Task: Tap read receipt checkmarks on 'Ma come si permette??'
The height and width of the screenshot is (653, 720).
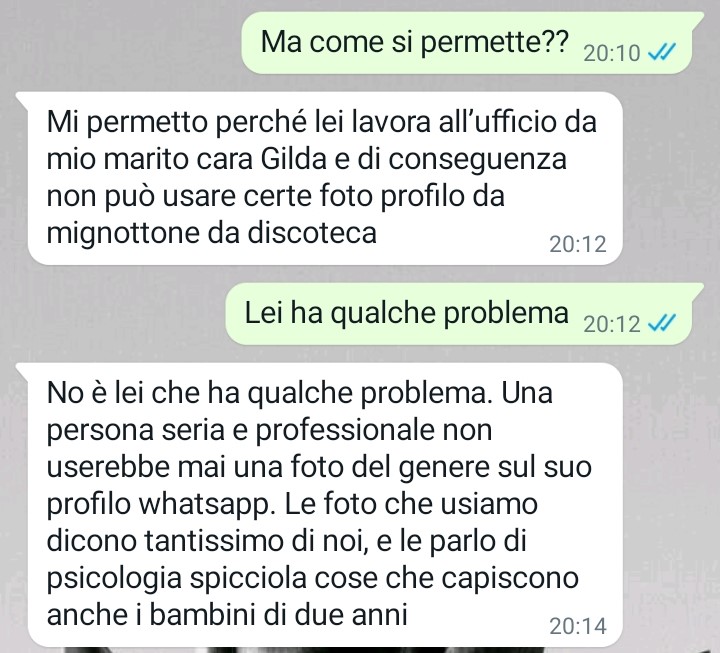Action: 661,52
